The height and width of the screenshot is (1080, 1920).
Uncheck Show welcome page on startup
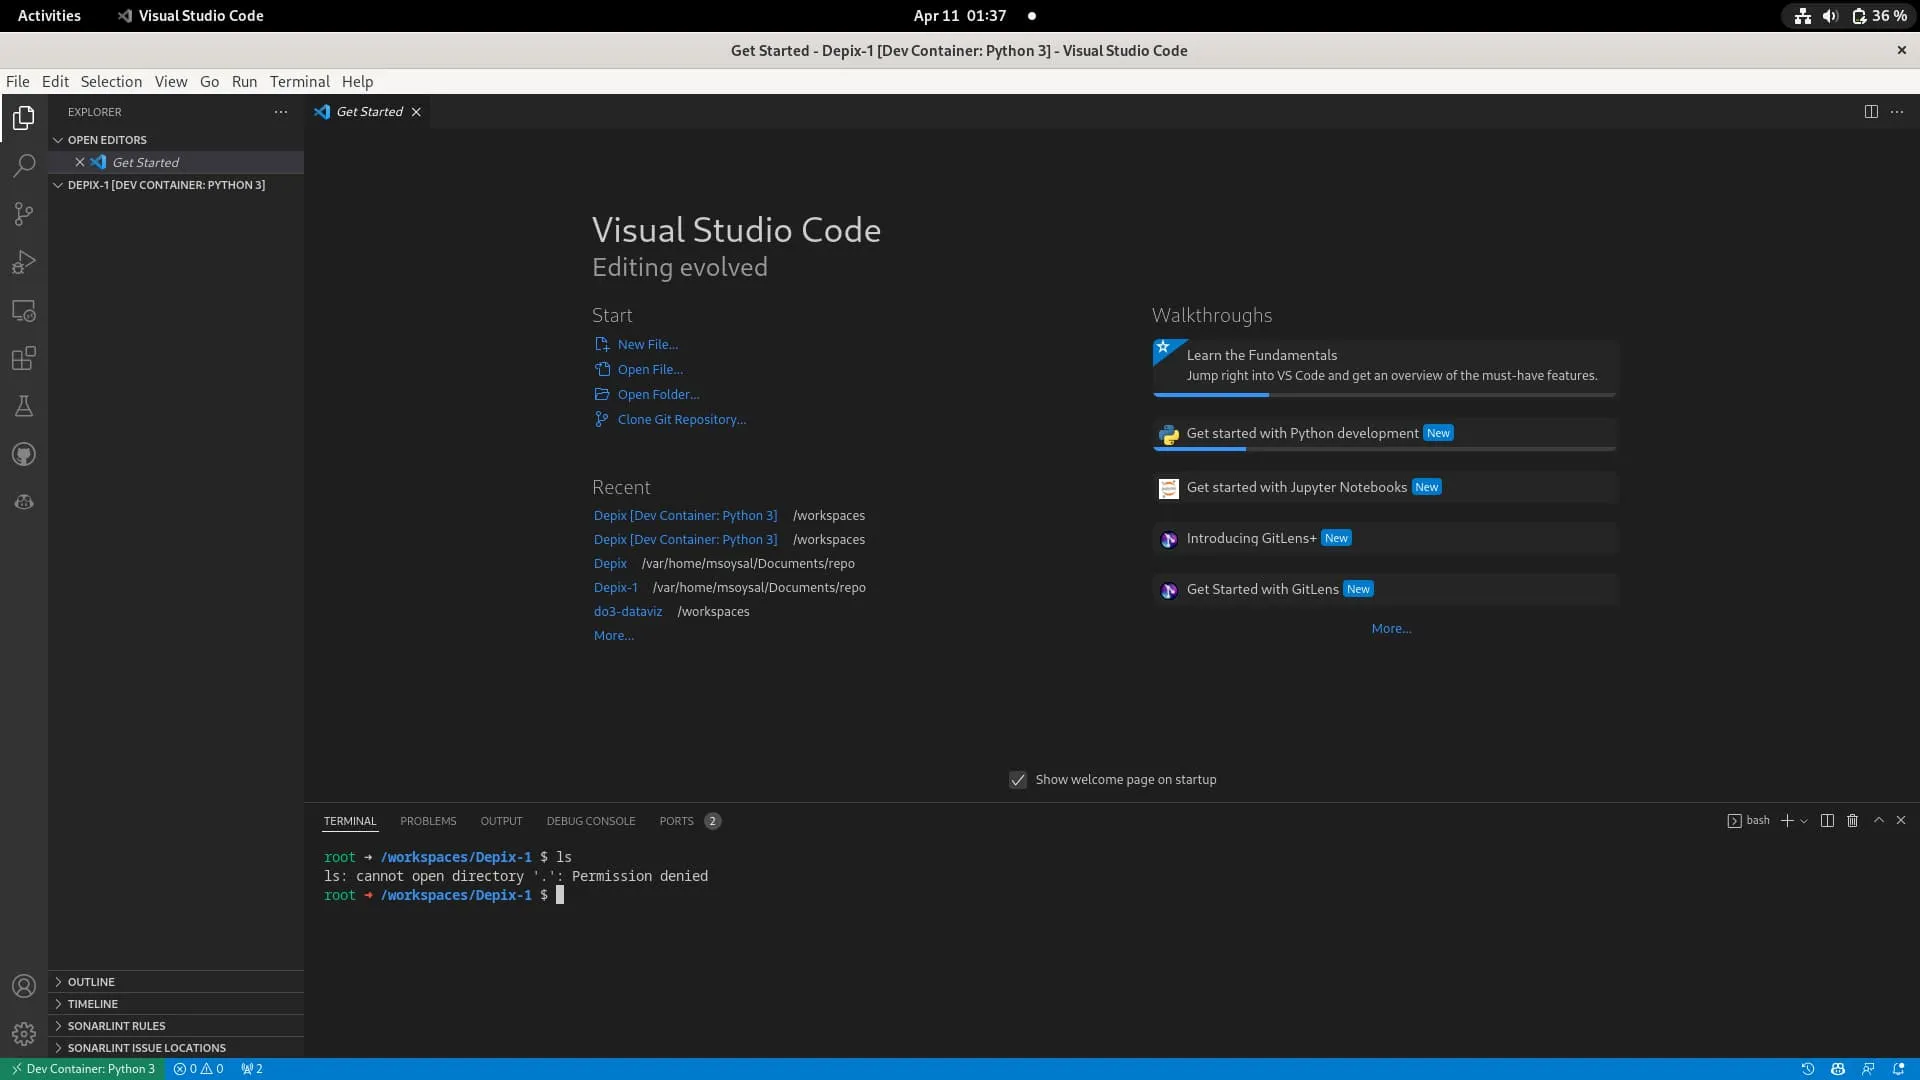coord(1018,780)
